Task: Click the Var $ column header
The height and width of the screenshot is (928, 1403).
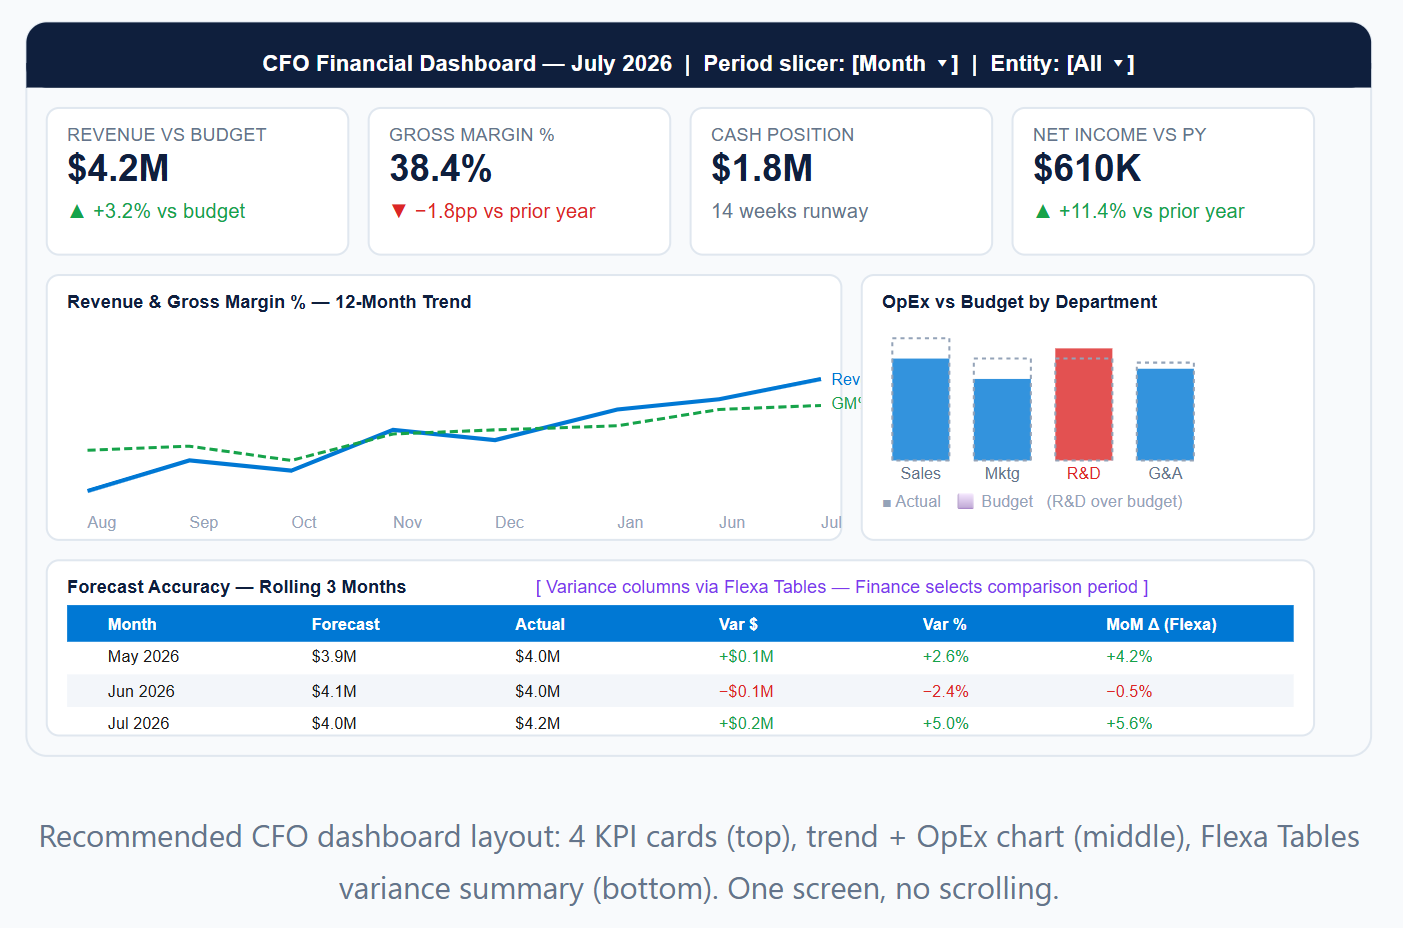Action: pyautogui.click(x=738, y=624)
